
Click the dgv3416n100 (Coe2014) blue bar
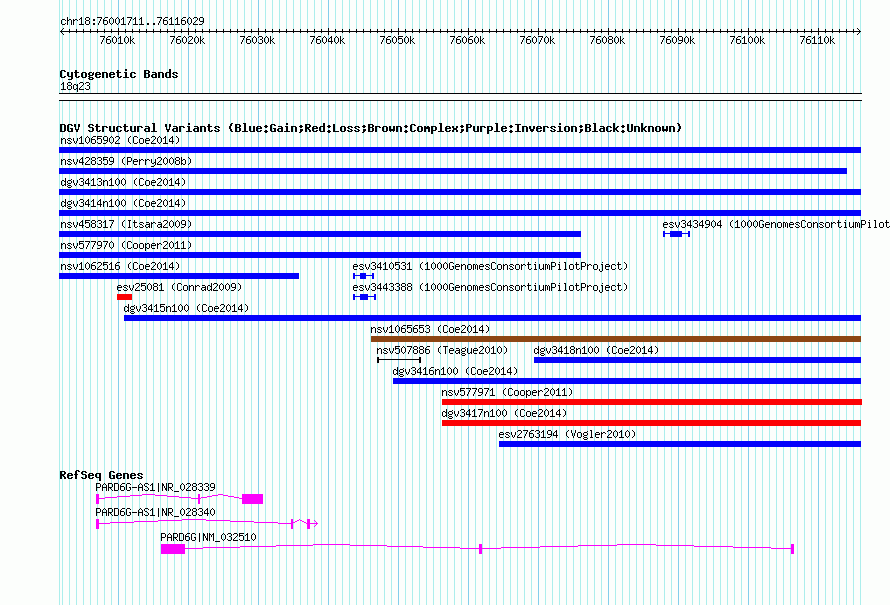pyautogui.click(x=627, y=381)
